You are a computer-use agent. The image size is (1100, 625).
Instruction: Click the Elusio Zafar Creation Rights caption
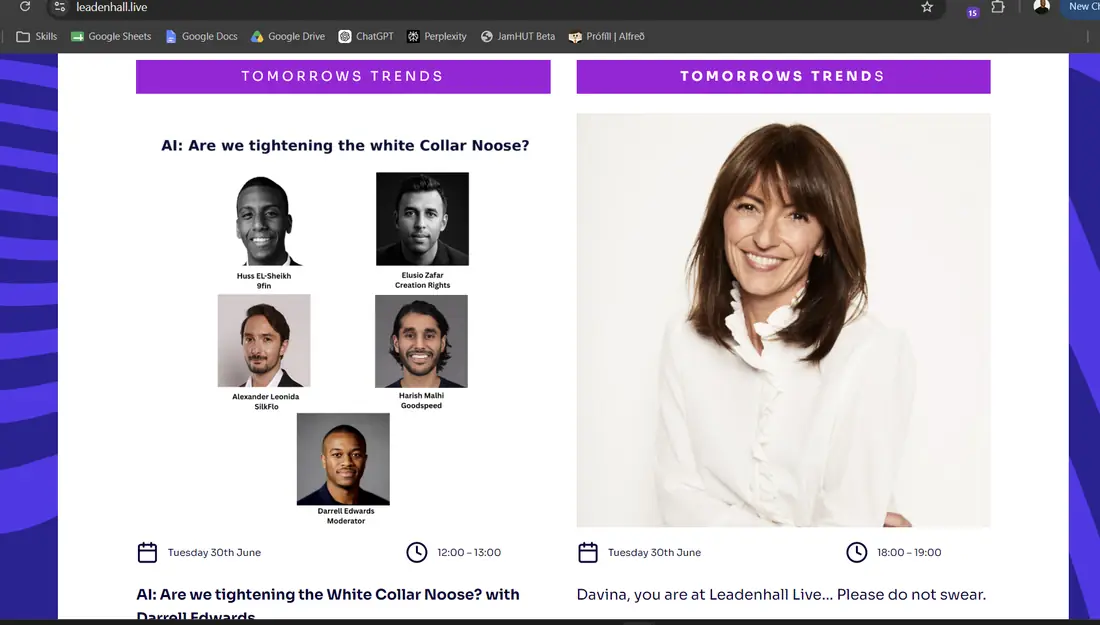tap(422, 280)
